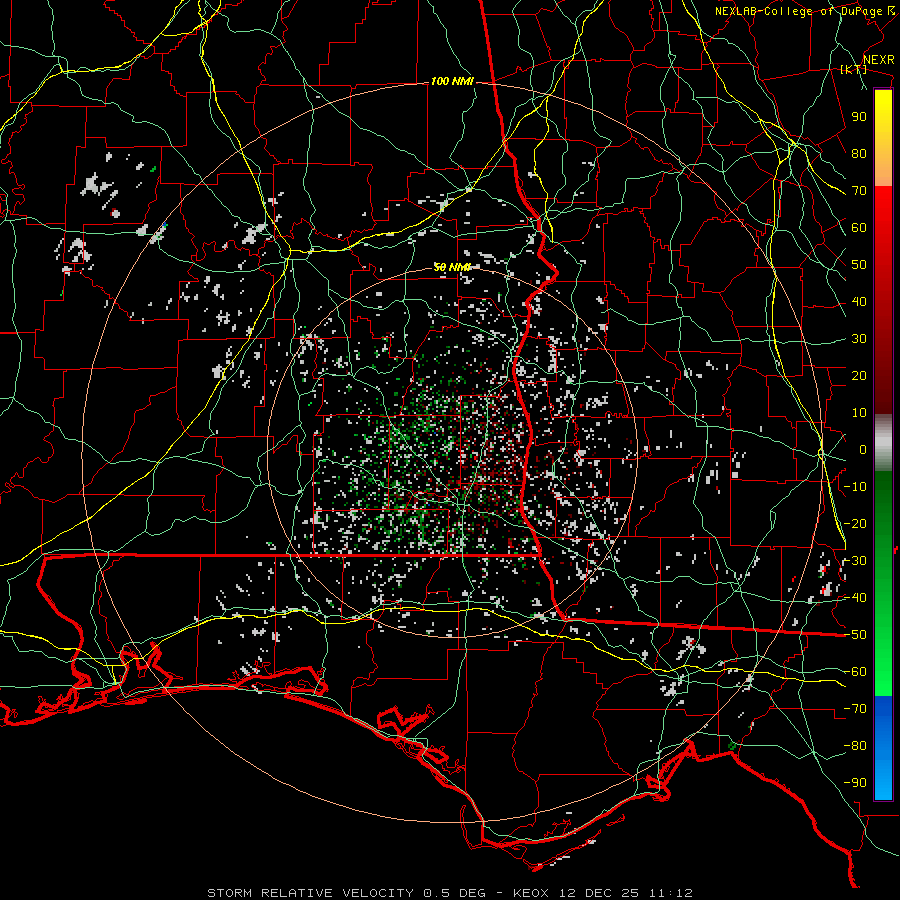Click the 60 value on the velocity scale

click(x=859, y=227)
